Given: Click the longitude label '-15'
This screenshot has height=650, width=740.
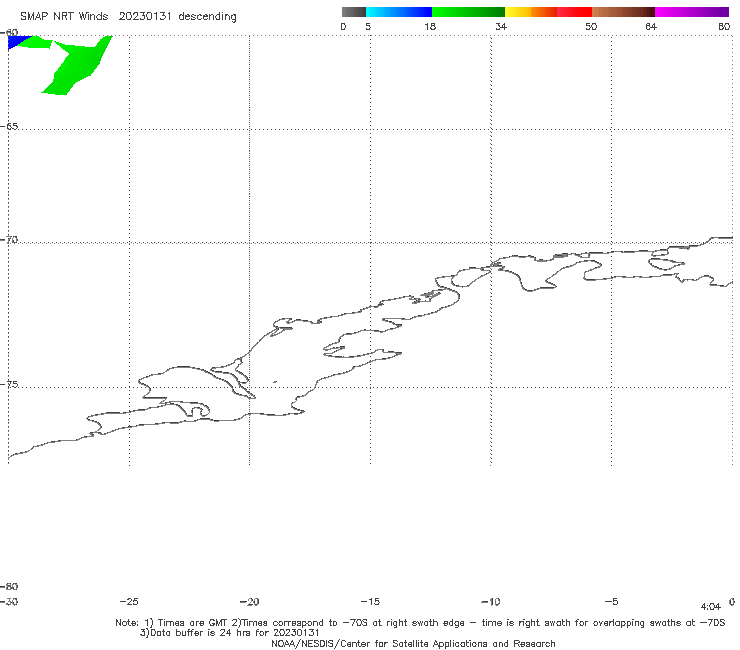Looking at the screenshot, I should pyautogui.click(x=370, y=602).
